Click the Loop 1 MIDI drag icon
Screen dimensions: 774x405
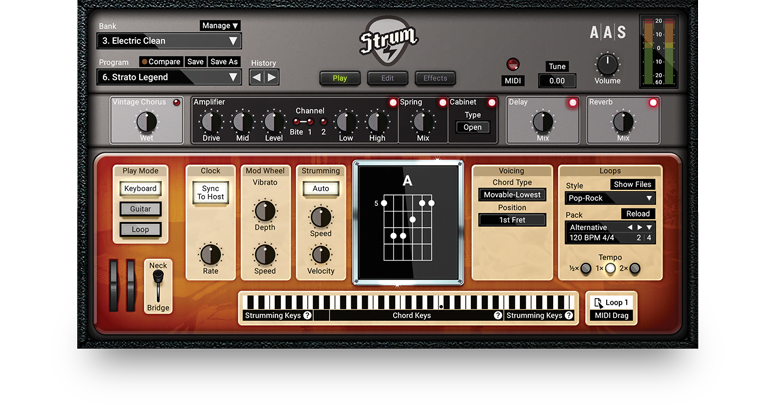tap(598, 303)
